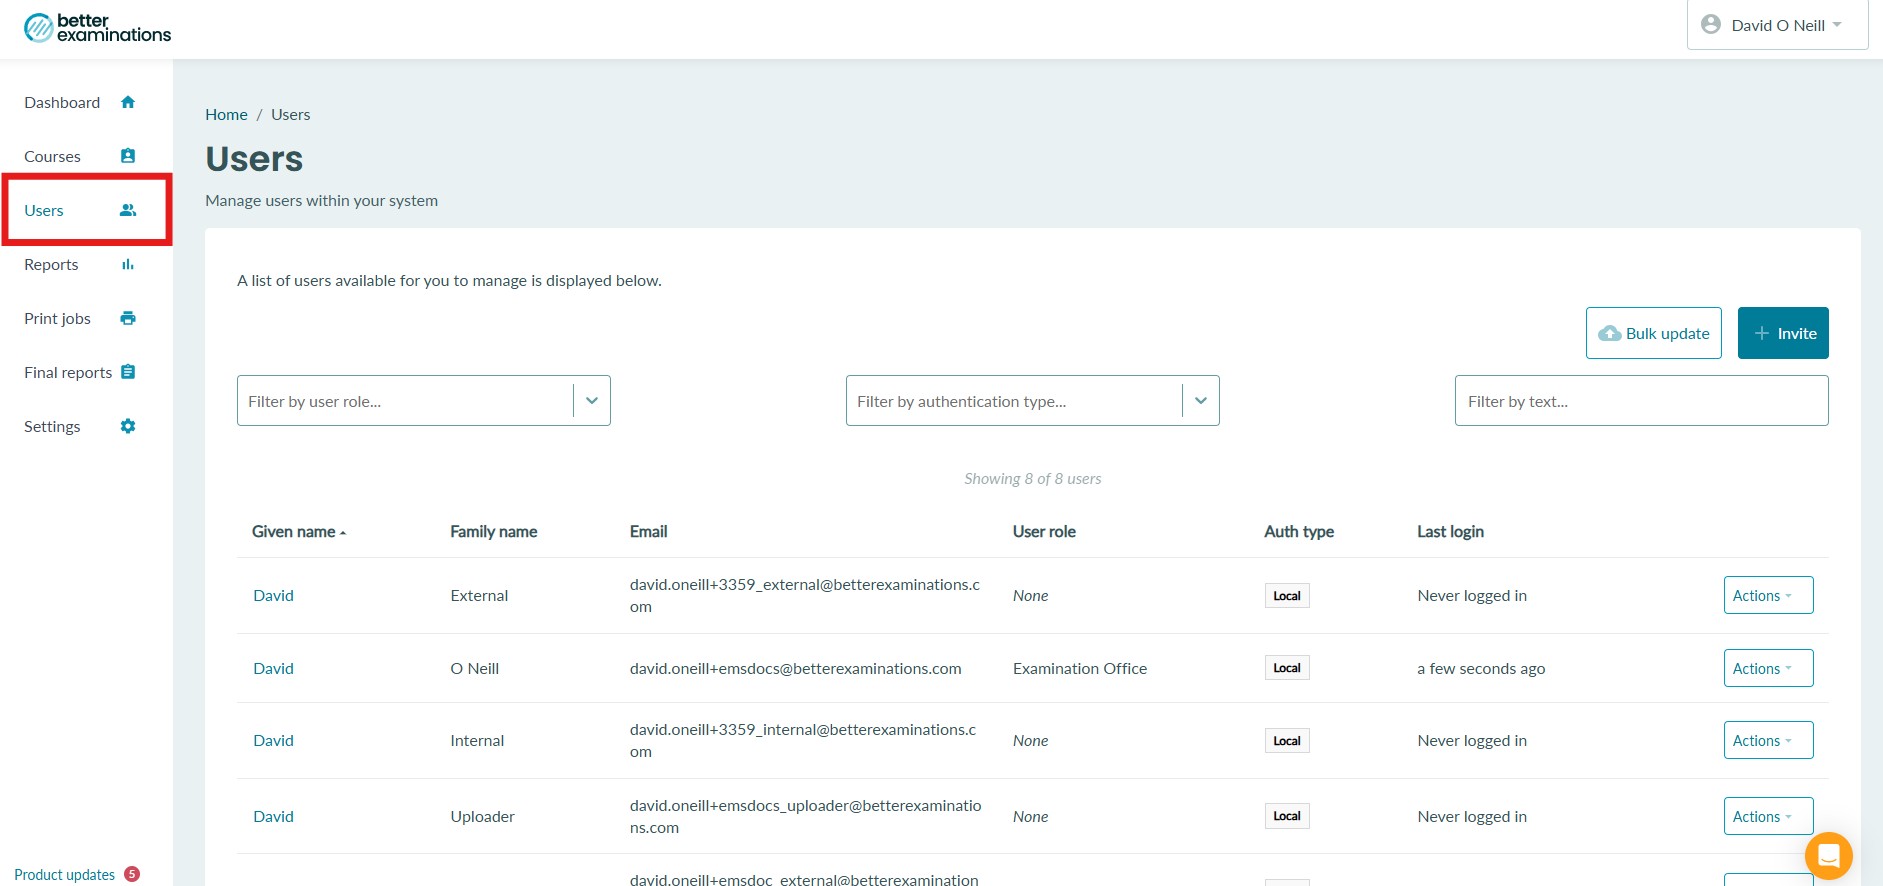Sort by Last login column header

click(1450, 531)
